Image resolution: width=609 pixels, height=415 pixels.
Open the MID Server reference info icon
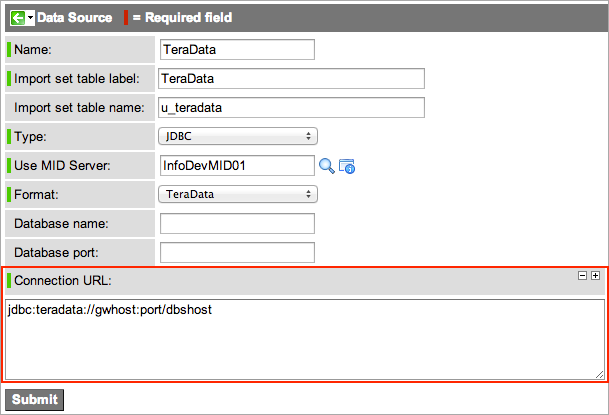(x=347, y=166)
